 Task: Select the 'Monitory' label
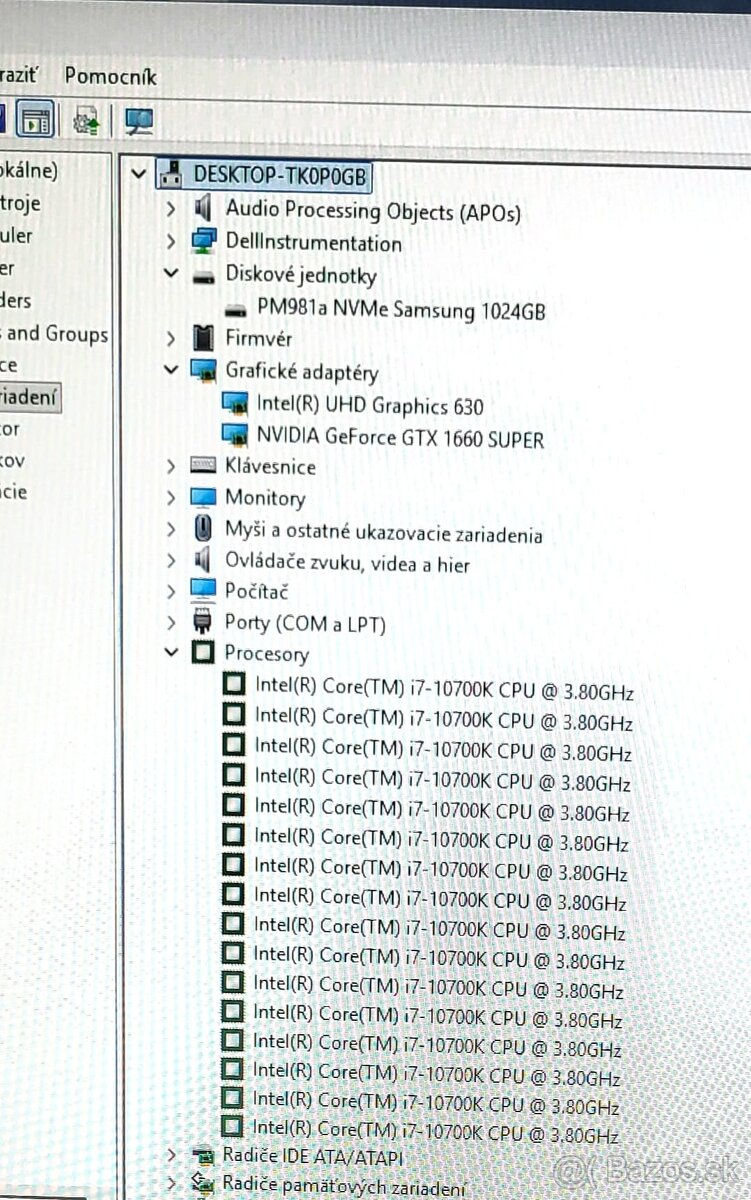pos(265,498)
